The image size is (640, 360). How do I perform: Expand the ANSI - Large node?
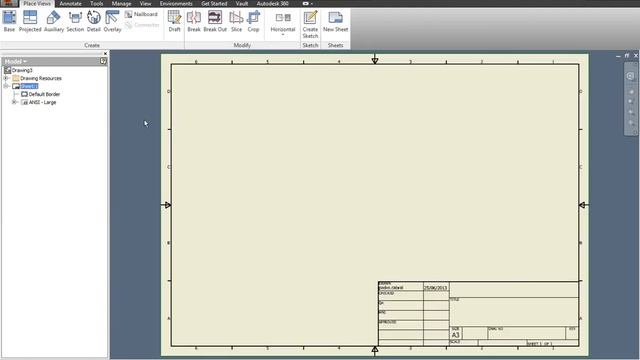pos(14,102)
